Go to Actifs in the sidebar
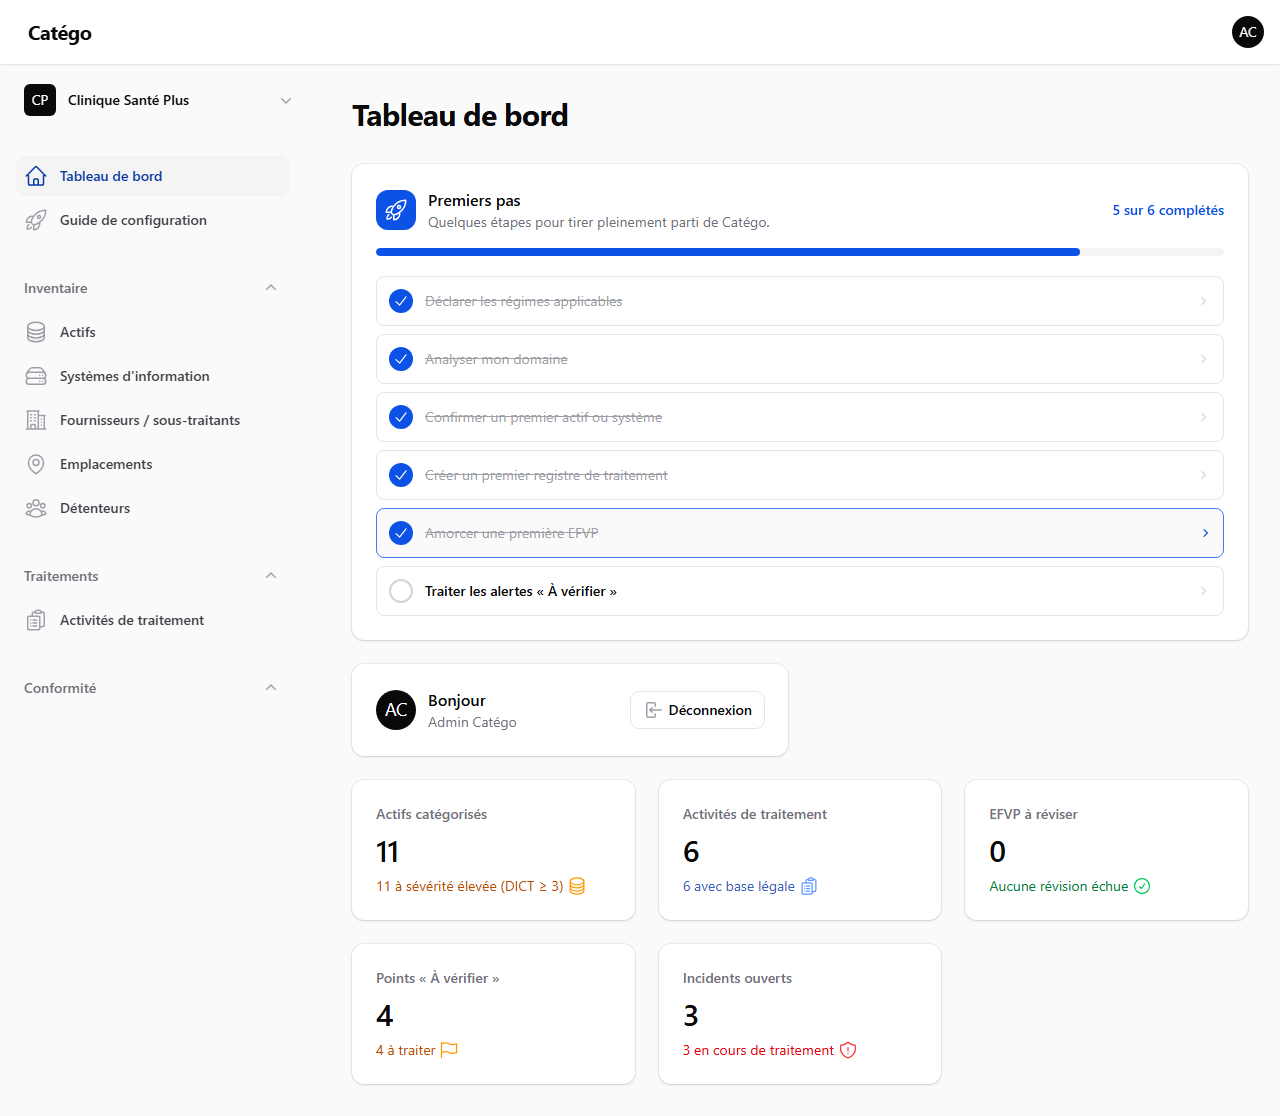The image size is (1280, 1116). pyautogui.click(x=152, y=332)
